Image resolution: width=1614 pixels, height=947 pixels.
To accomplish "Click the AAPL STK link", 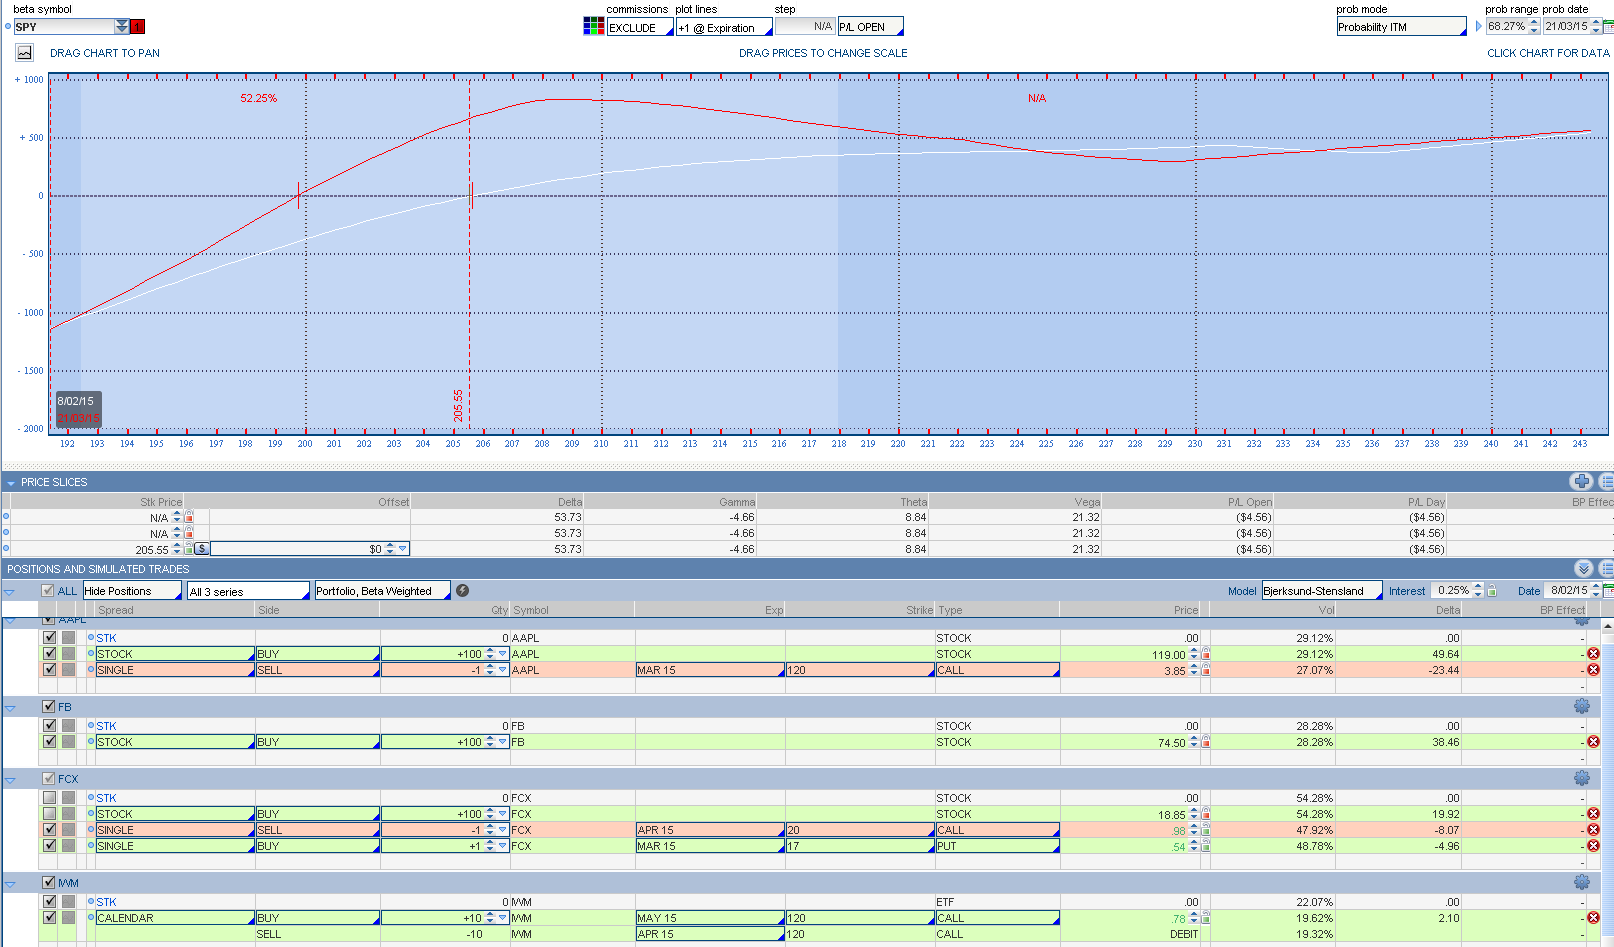I will [106, 638].
